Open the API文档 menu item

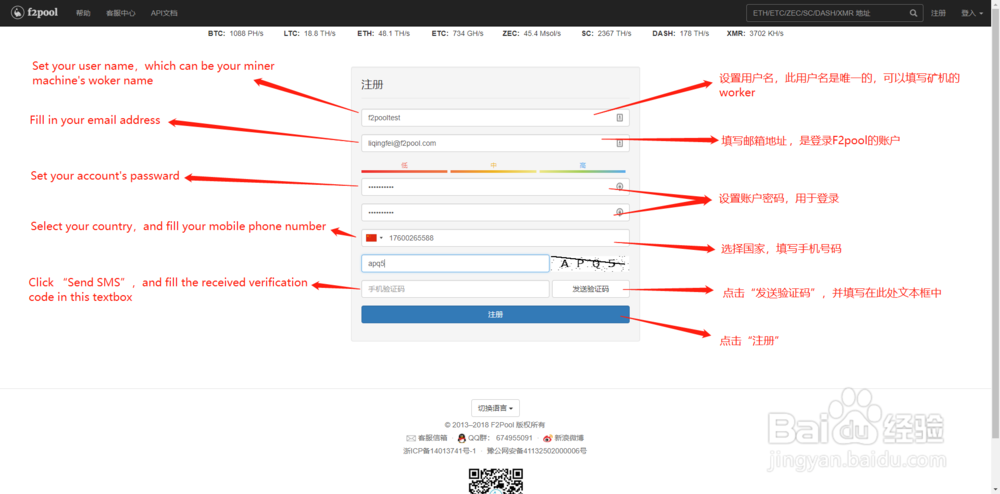pos(164,13)
